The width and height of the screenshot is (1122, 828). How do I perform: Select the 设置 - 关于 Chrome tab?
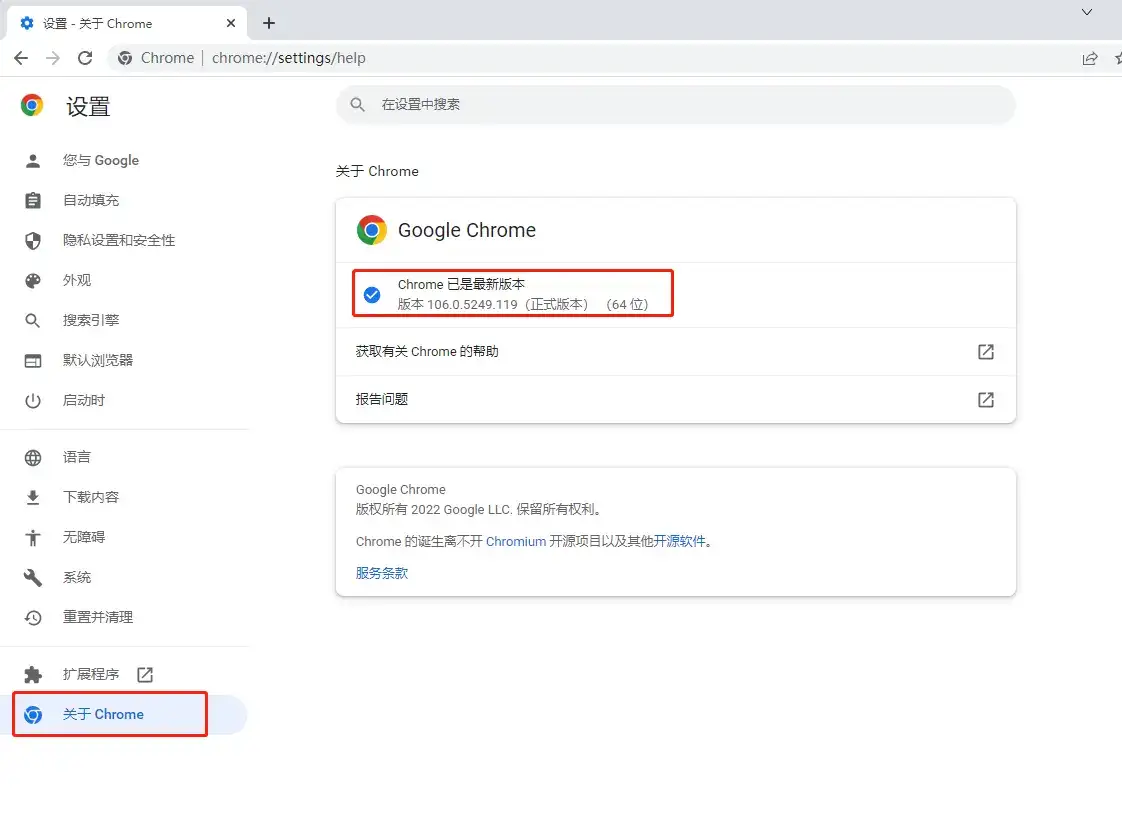(x=127, y=23)
